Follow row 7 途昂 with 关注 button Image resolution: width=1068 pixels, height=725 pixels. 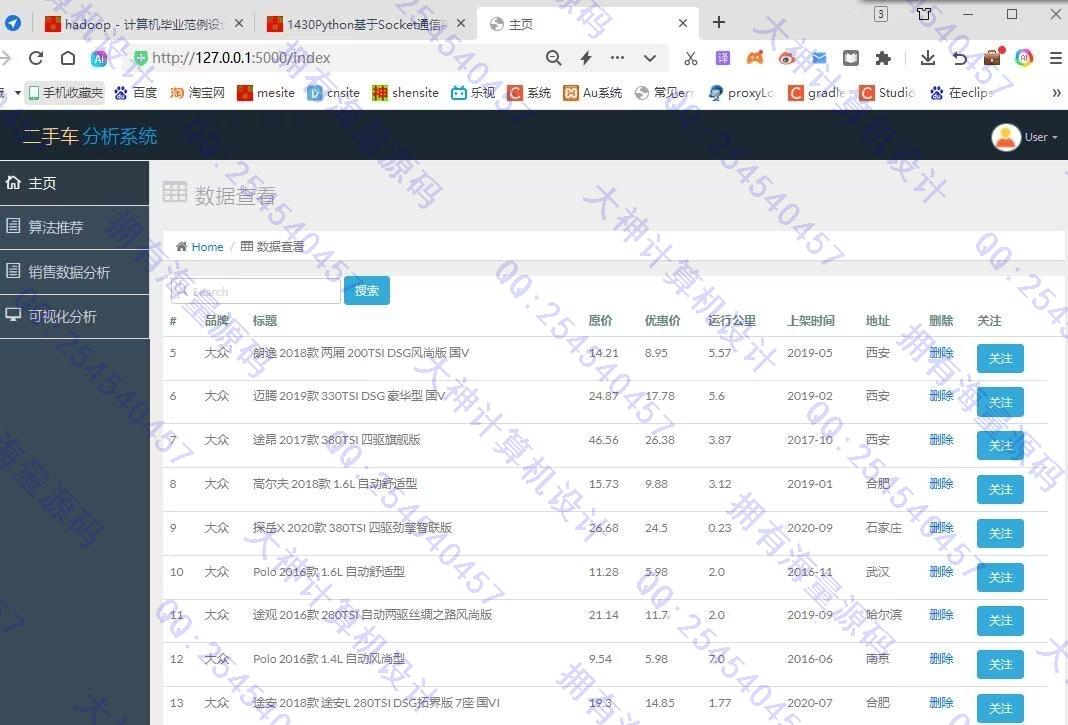(x=1000, y=446)
